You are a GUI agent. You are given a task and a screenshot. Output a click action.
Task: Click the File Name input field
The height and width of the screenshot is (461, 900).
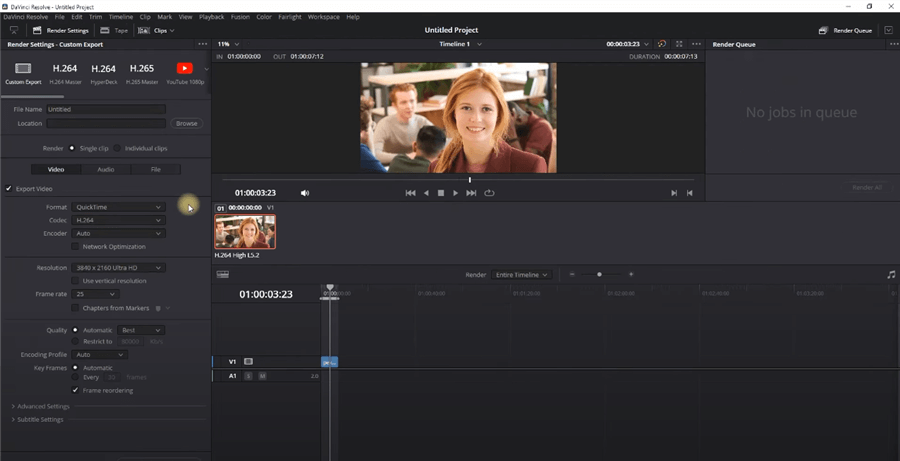point(106,109)
